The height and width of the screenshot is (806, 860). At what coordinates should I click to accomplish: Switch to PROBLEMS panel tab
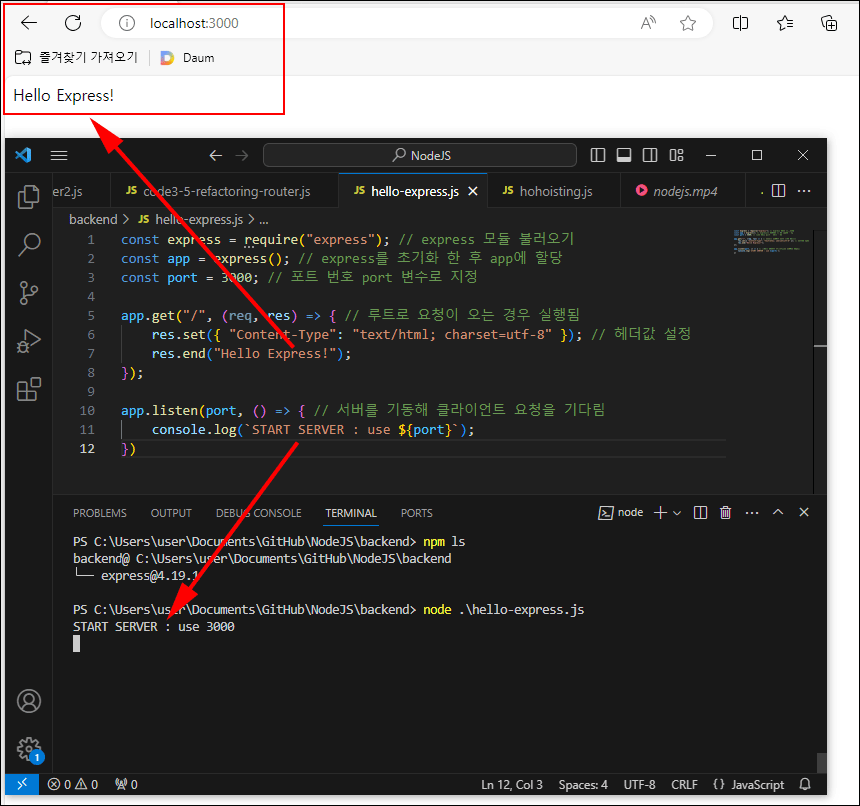click(x=100, y=513)
